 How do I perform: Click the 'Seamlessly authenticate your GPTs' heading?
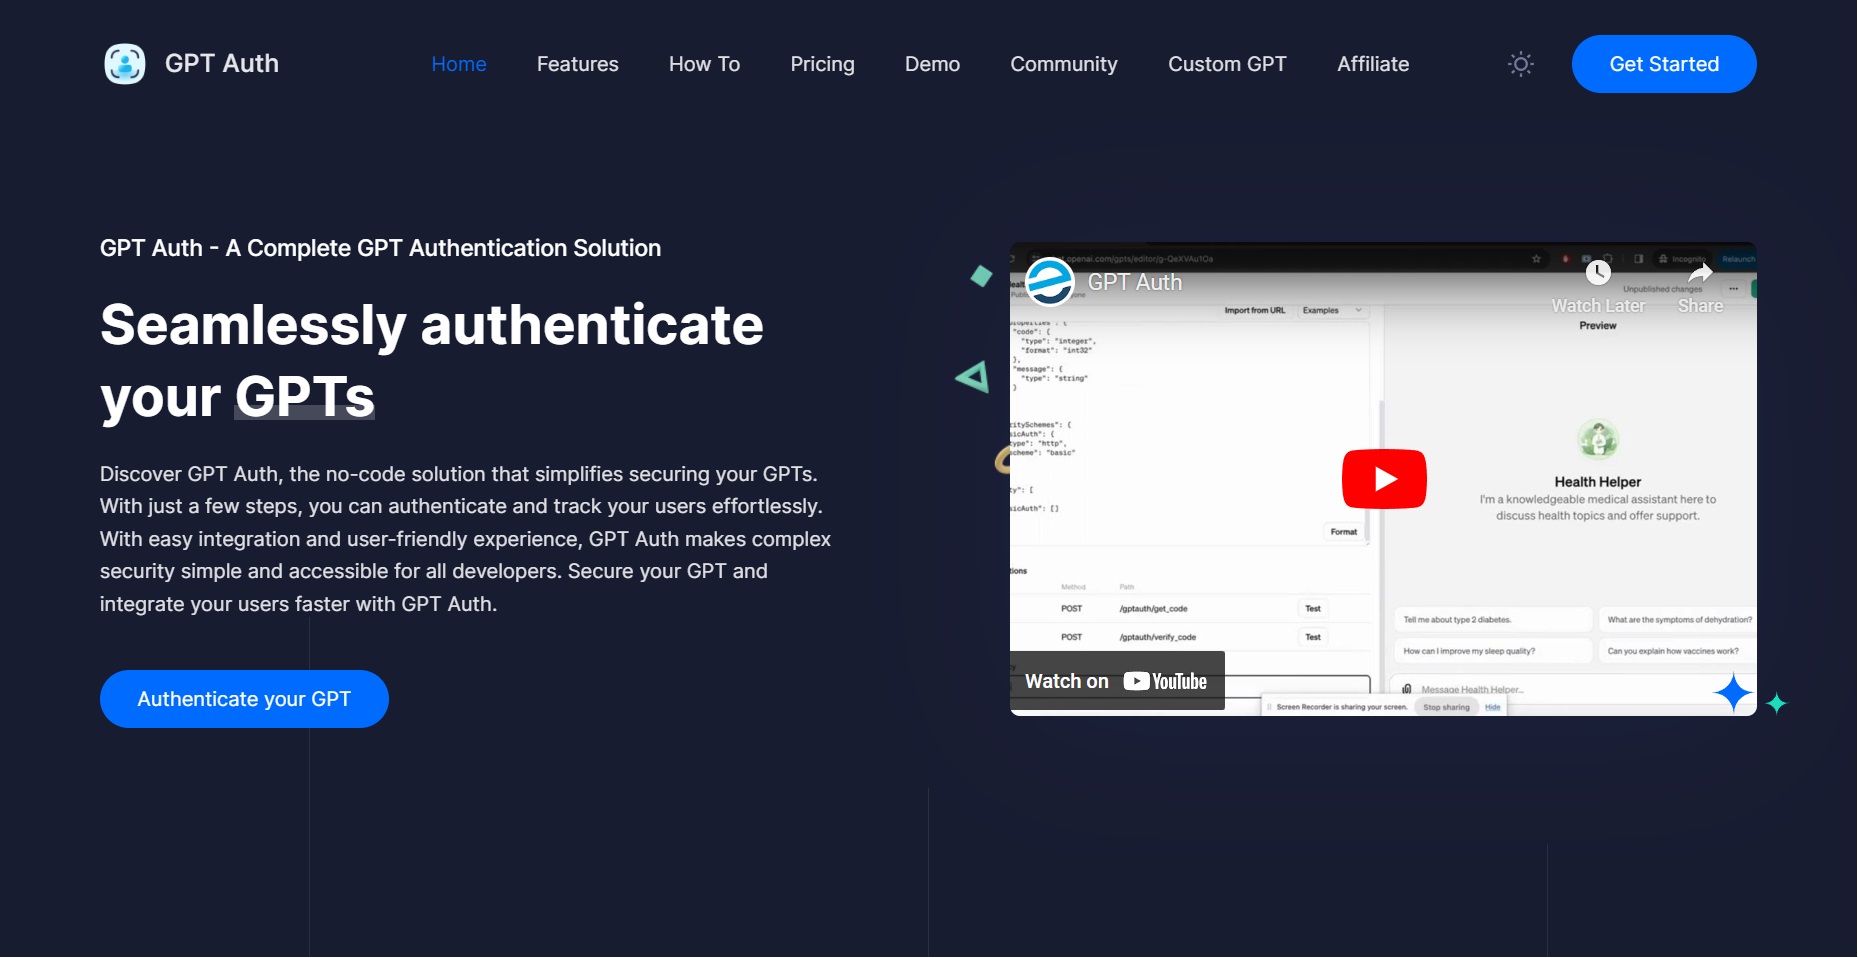coord(432,361)
